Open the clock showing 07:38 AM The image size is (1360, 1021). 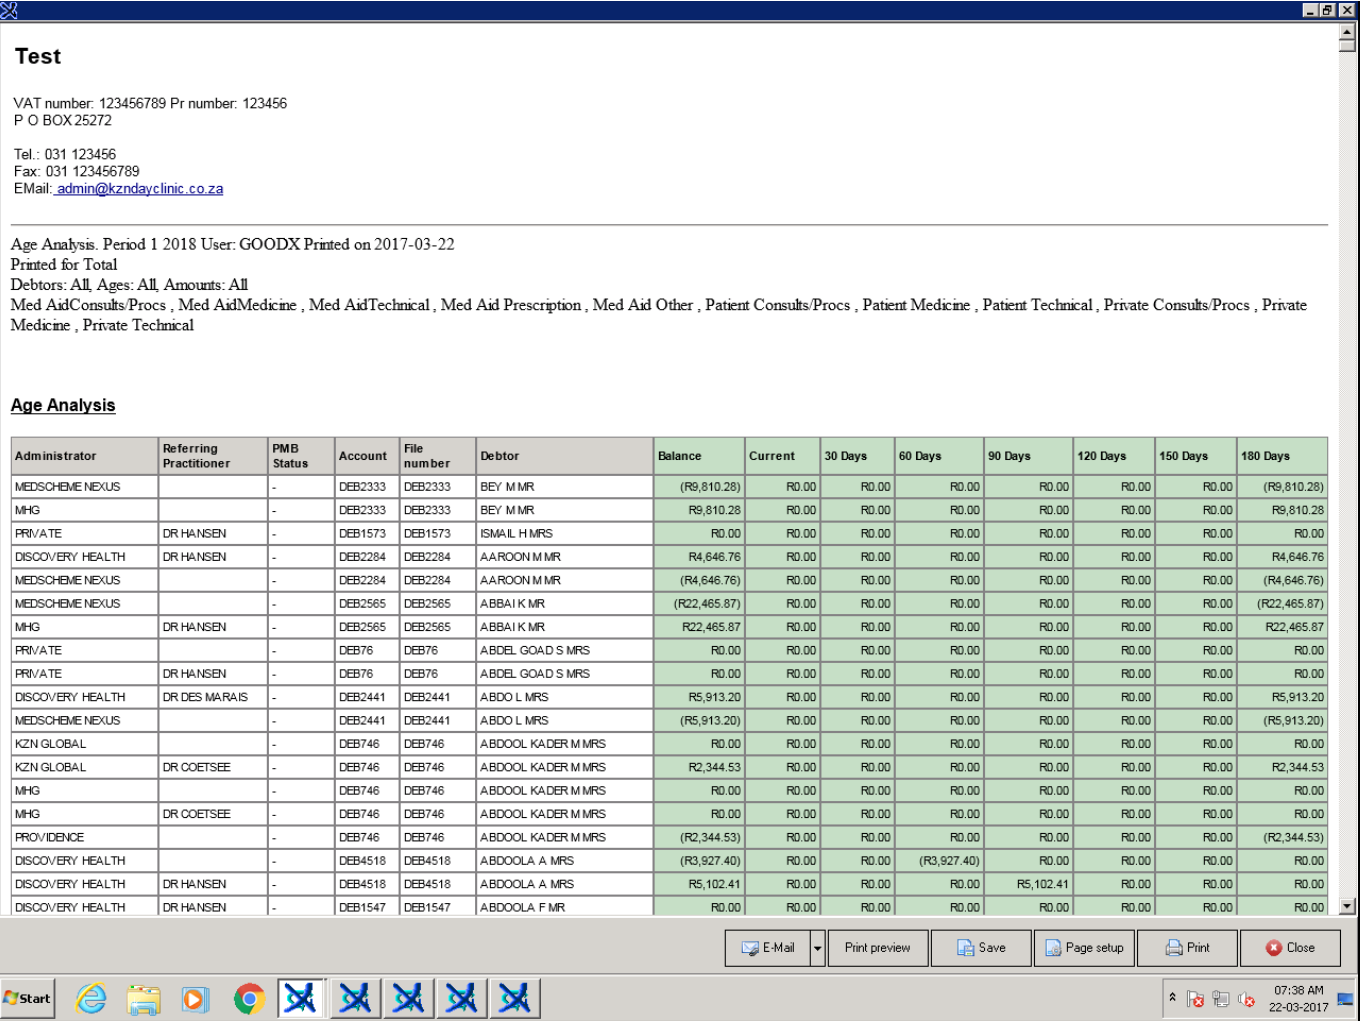point(1298,998)
